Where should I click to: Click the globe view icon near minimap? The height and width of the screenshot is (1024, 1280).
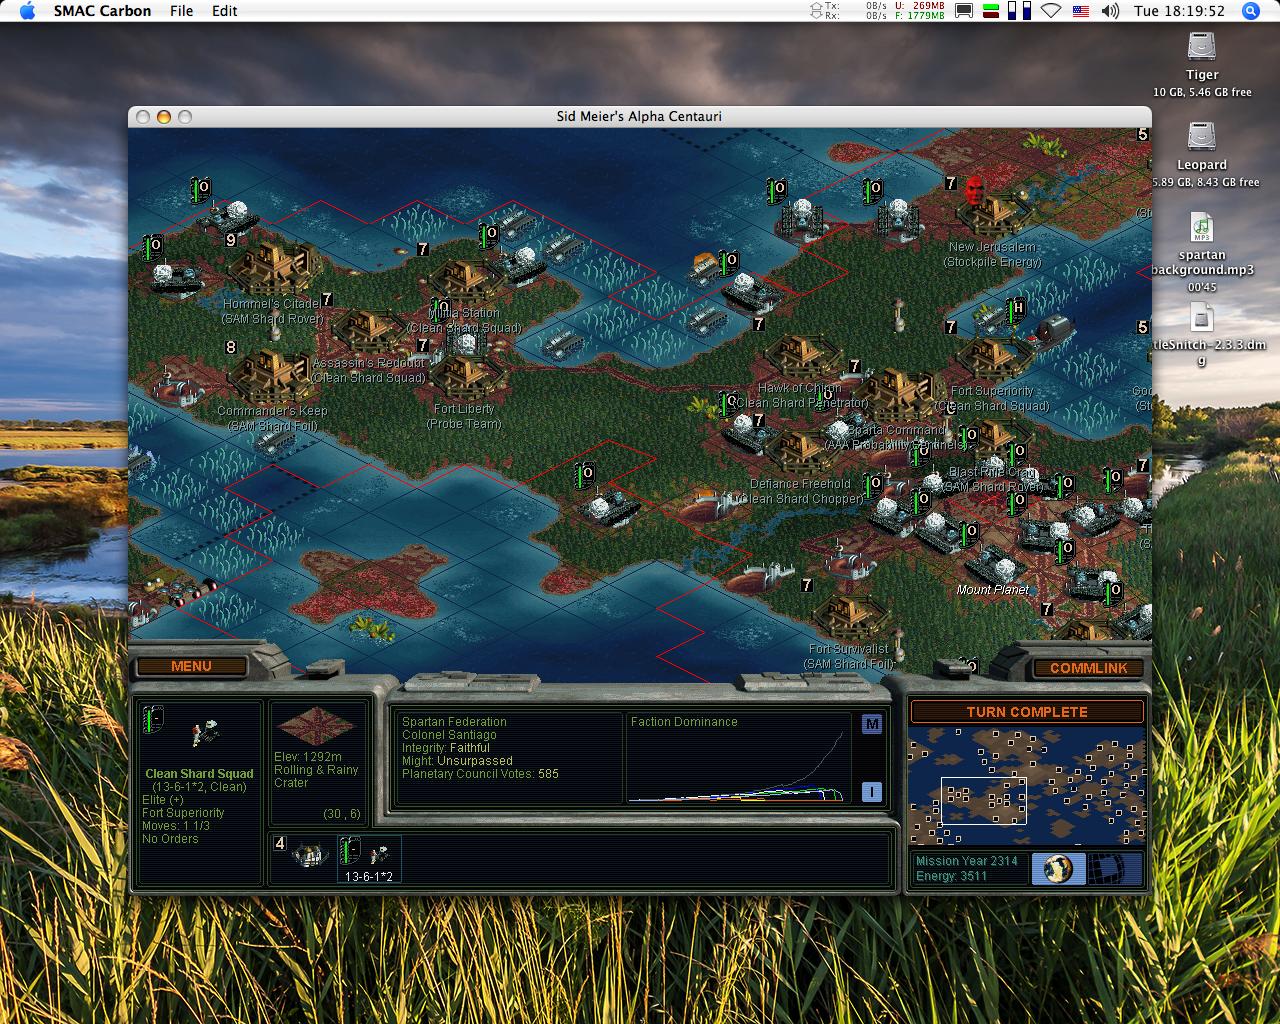tap(1057, 868)
